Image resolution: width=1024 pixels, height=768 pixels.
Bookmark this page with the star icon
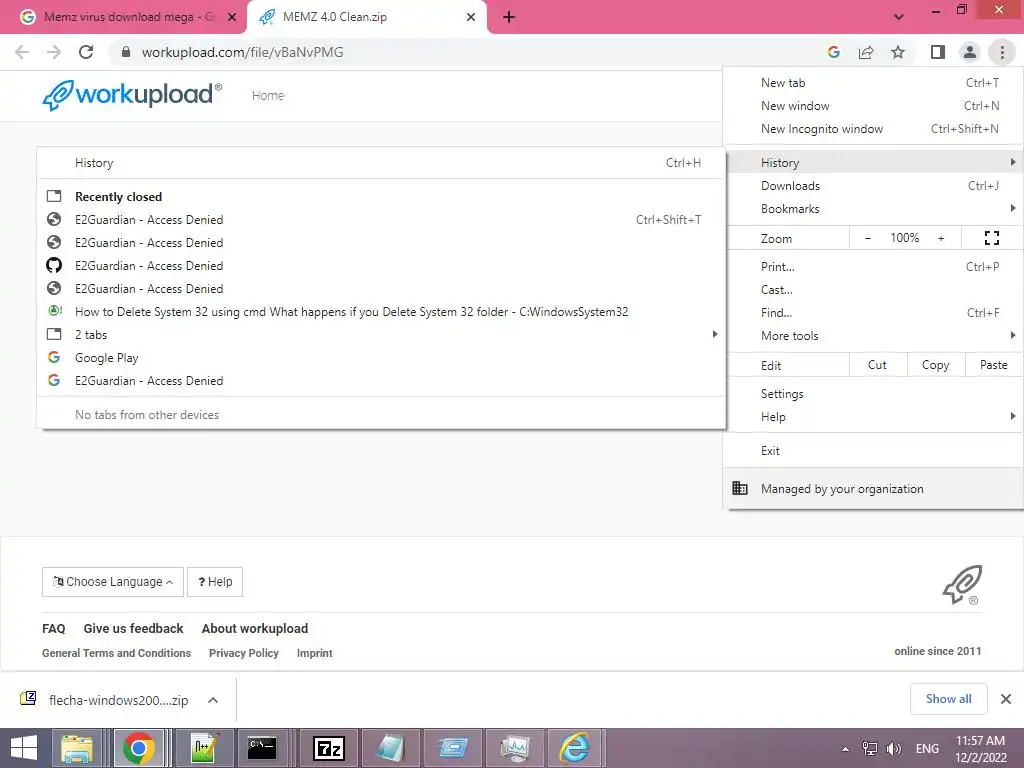(898, 52)
